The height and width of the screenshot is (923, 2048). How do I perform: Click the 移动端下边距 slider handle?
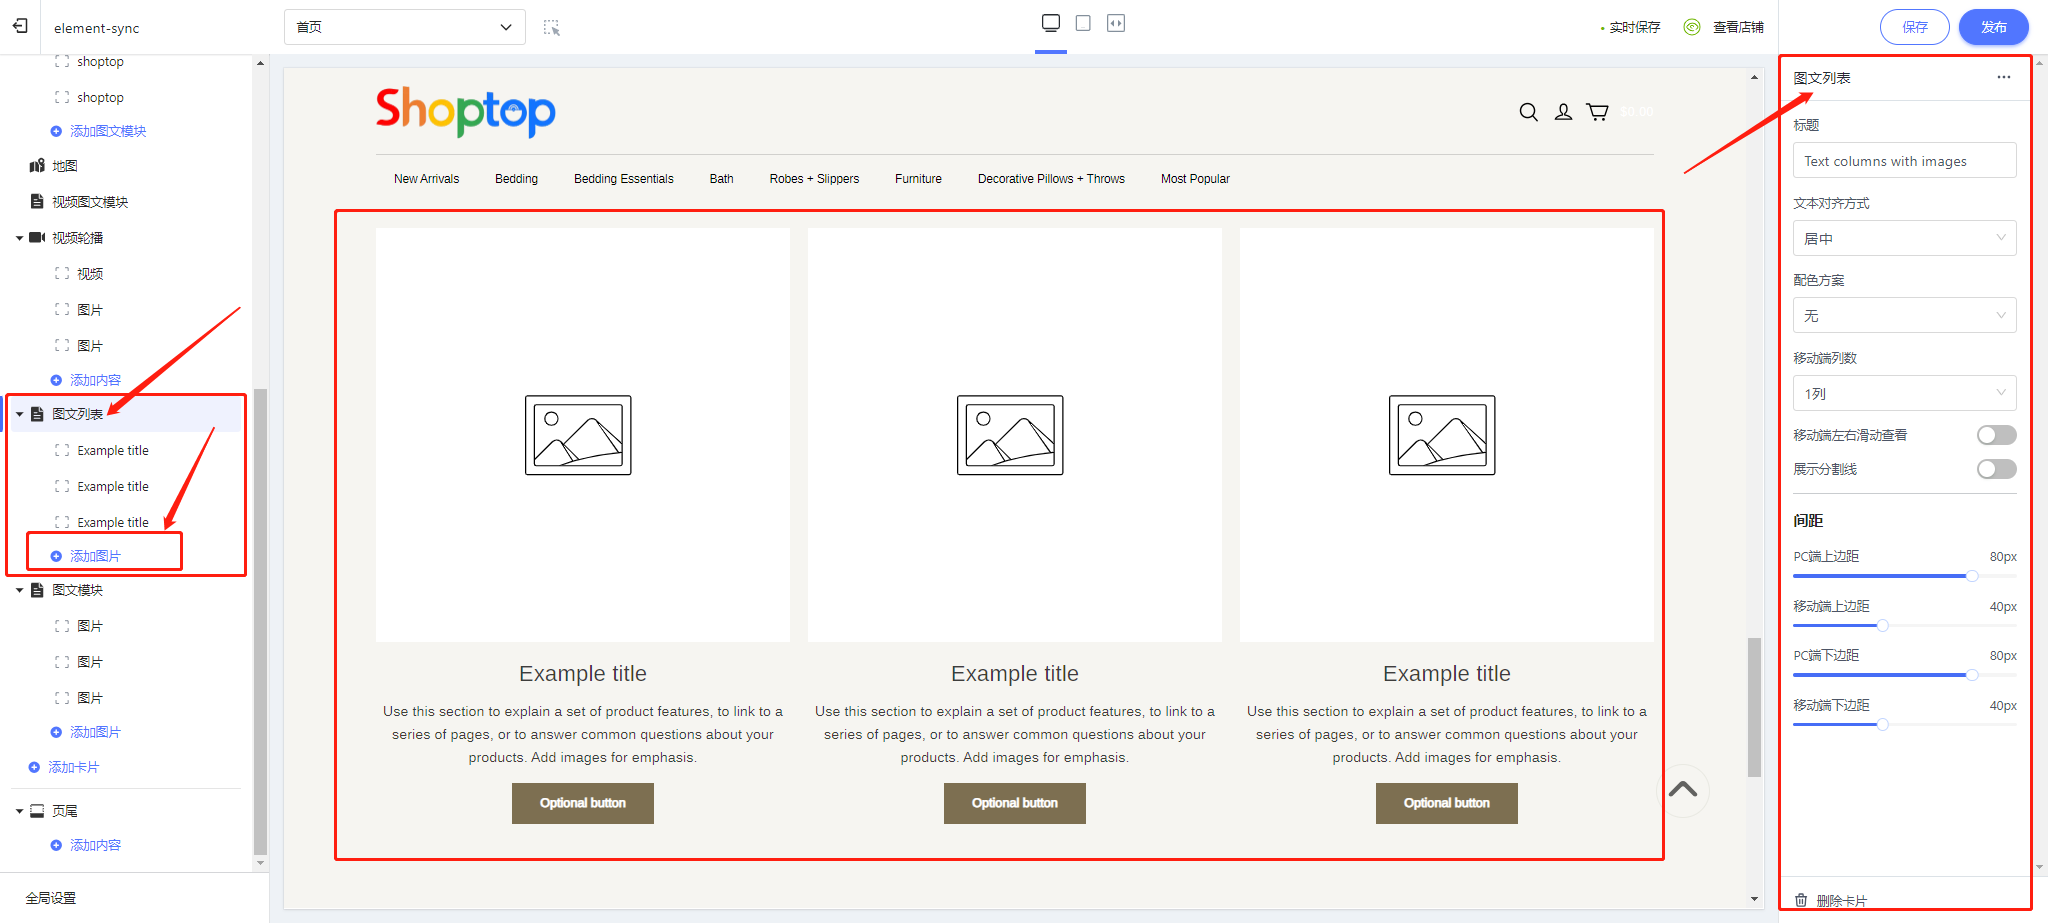(x=1882, y=724)
